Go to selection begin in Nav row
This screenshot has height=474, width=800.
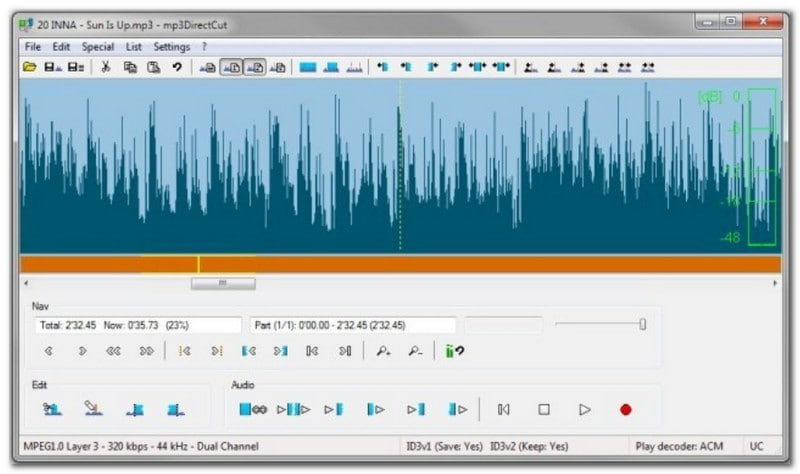tap(248, 351)
